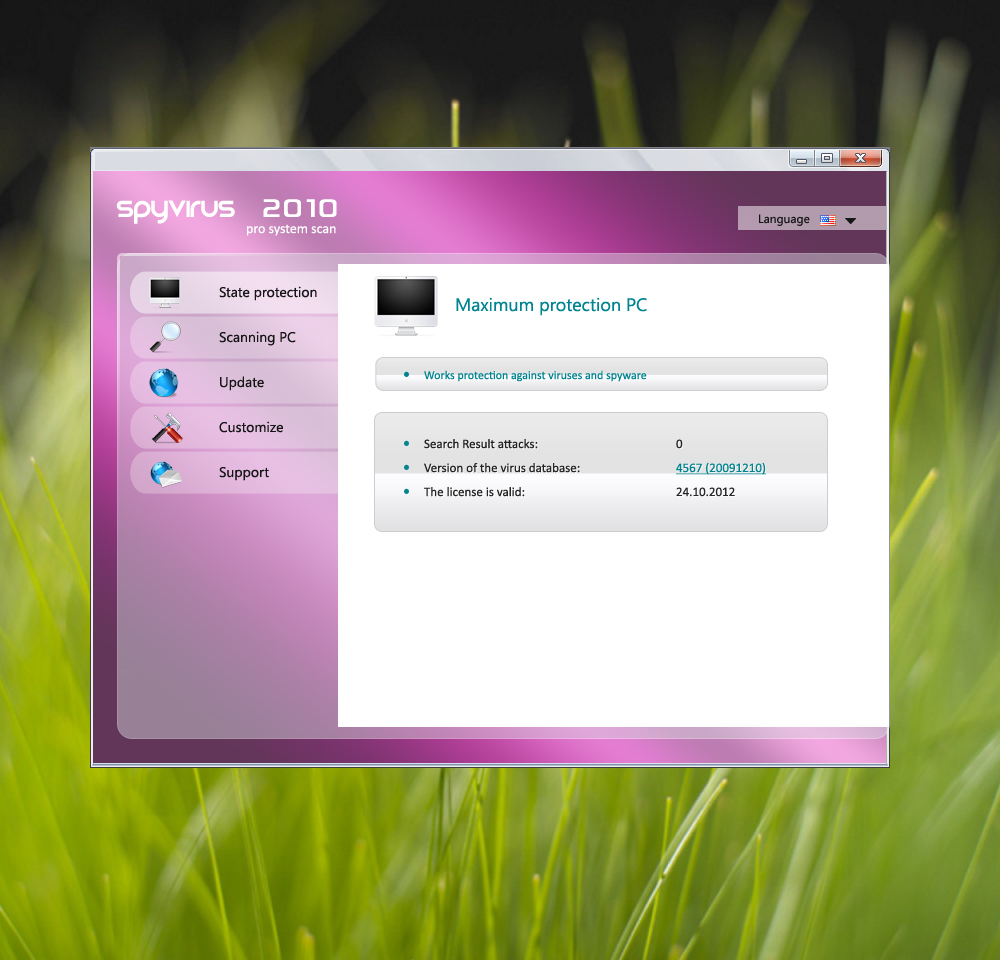Open the Customize section
Viewport: 1000px width, 960px height.
click(235, 427)
